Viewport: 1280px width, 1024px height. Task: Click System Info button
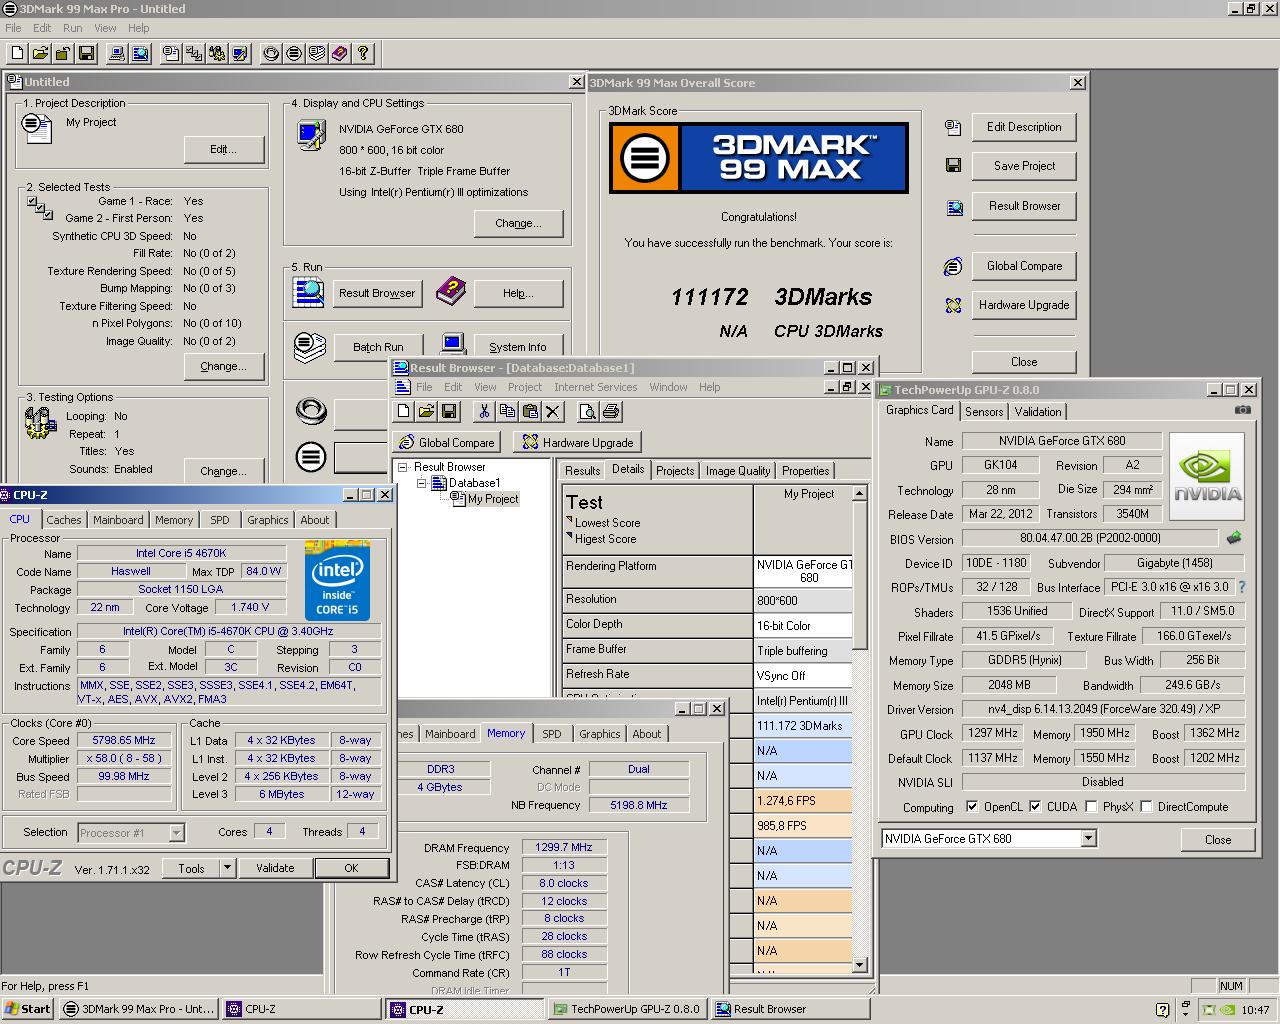pyautogui.click(x=518, y=347)
